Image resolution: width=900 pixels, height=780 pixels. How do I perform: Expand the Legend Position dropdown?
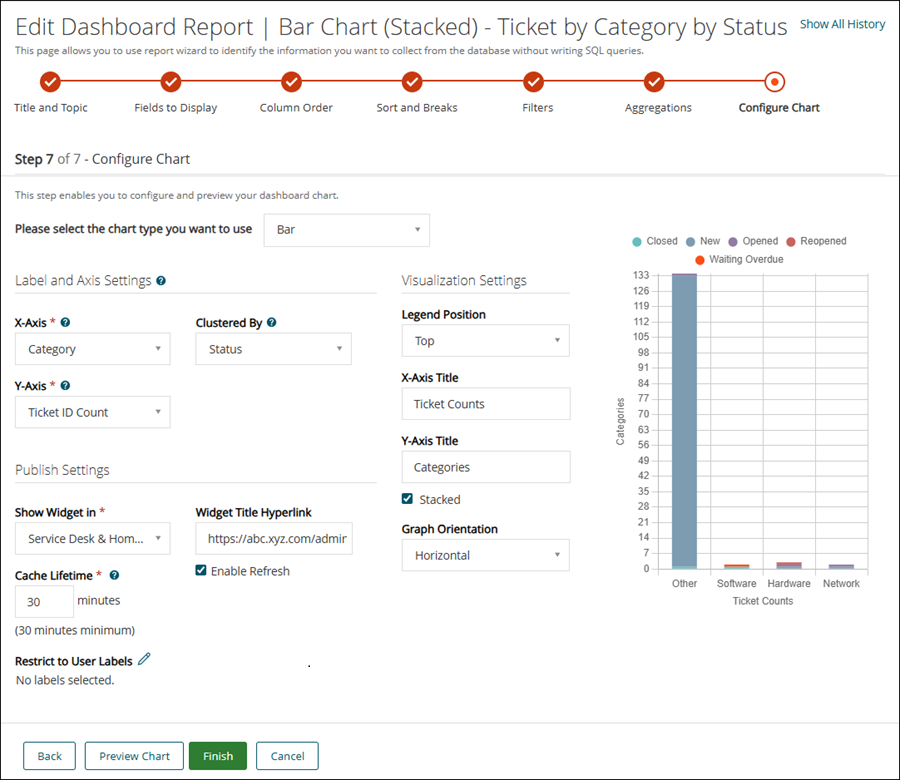click(x=485, y=341)
